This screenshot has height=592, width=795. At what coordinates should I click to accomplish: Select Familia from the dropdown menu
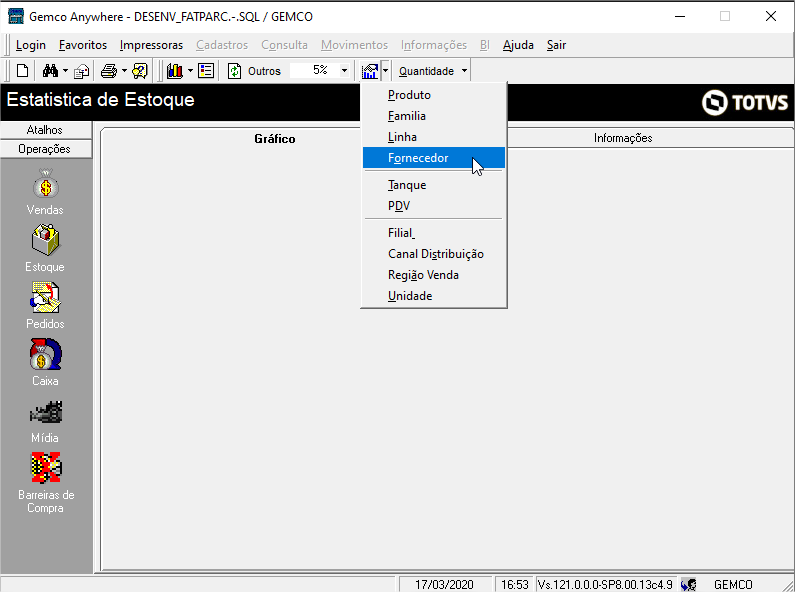tap(434, 116)
